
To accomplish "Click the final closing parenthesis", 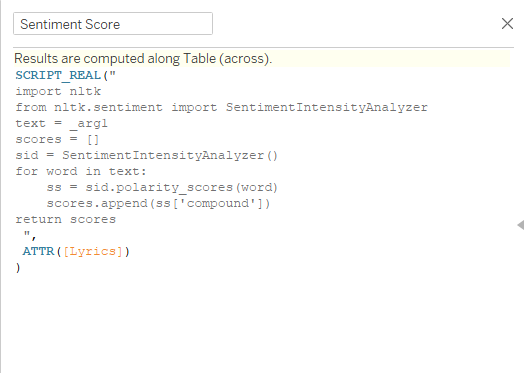I will tap(18, 268).
